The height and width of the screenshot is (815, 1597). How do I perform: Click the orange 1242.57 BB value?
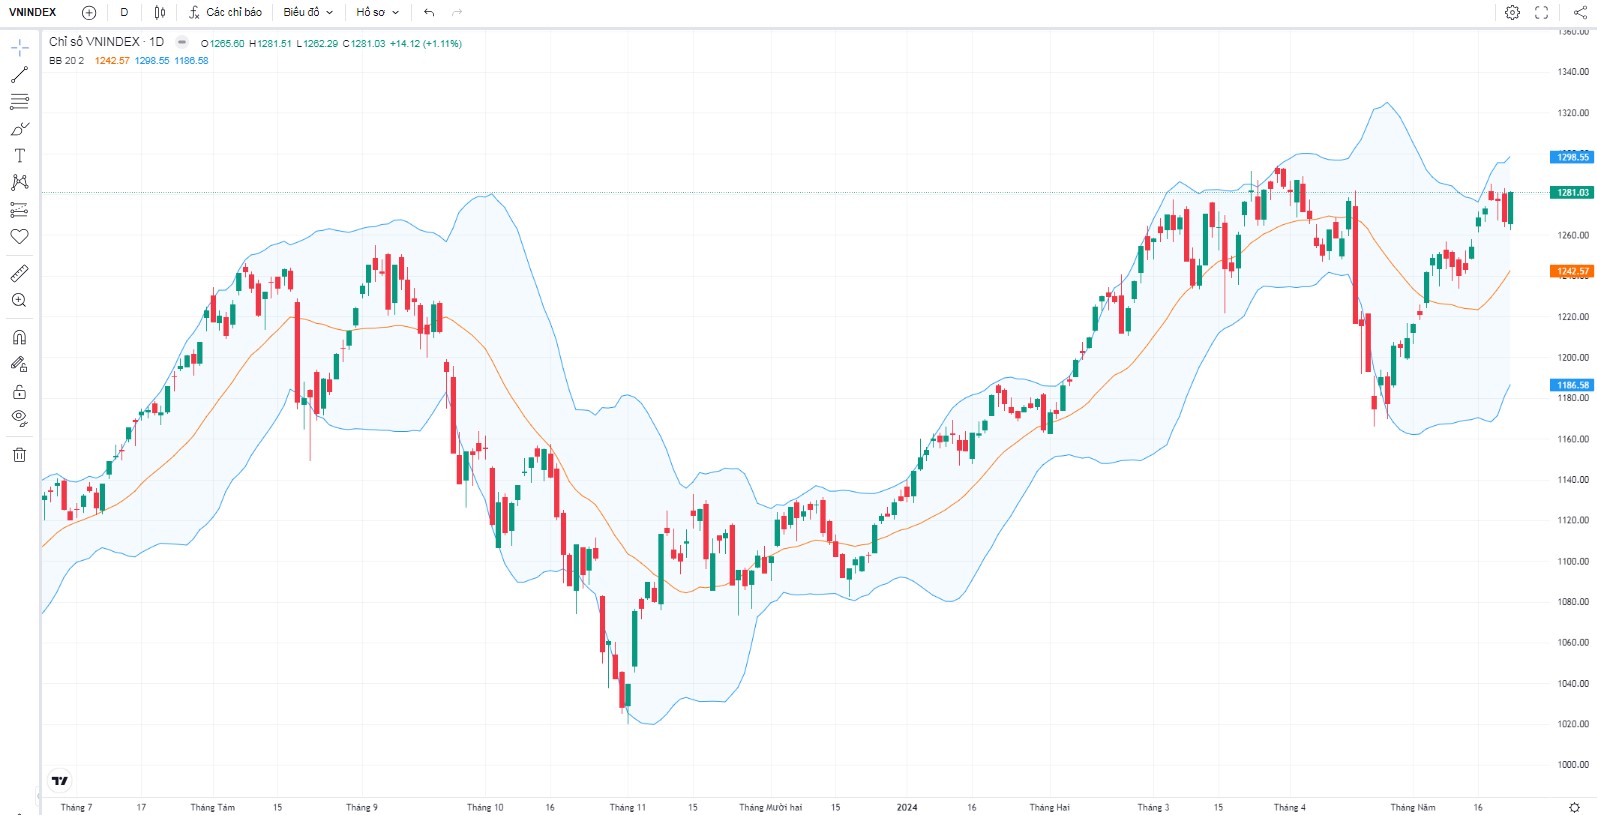coord(112,60)
